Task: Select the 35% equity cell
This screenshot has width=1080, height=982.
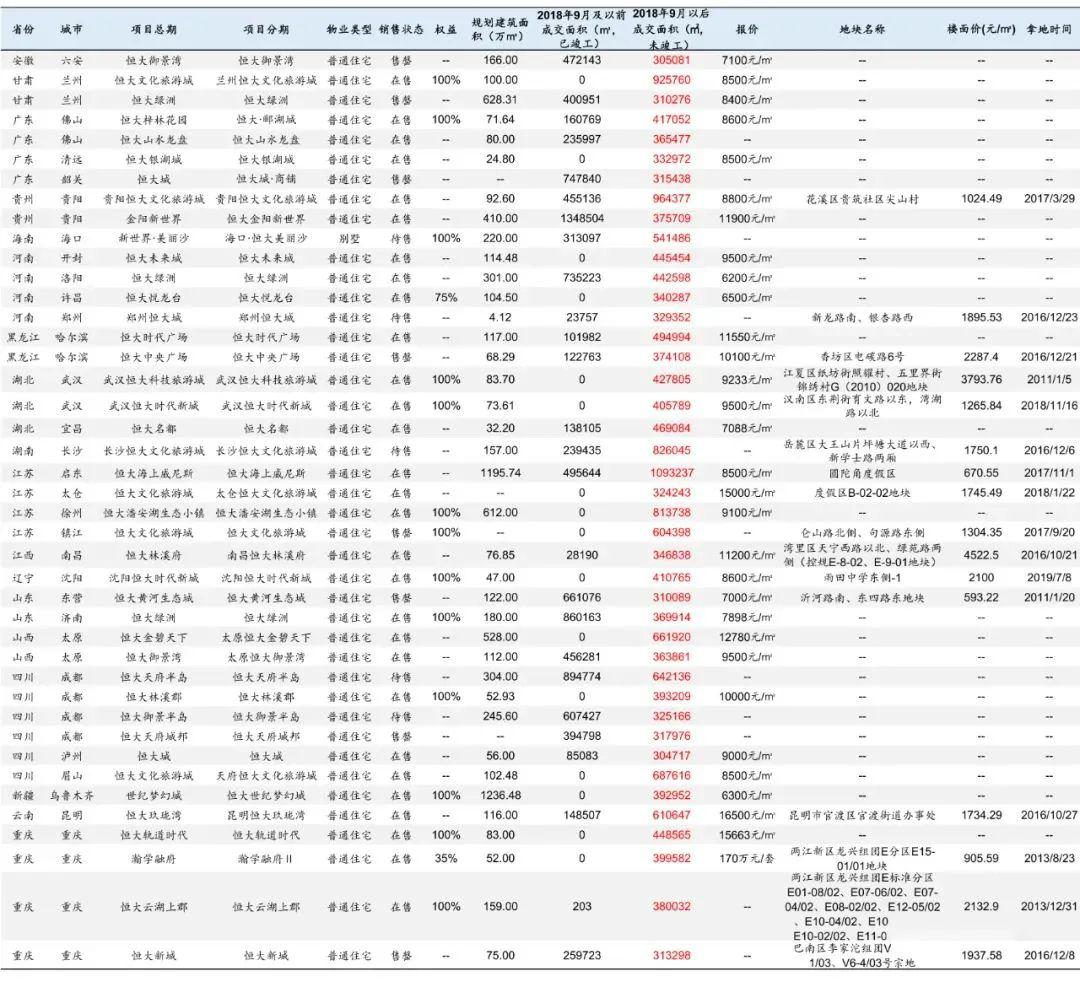Action: pyautogui.click(x=446, y=858)
